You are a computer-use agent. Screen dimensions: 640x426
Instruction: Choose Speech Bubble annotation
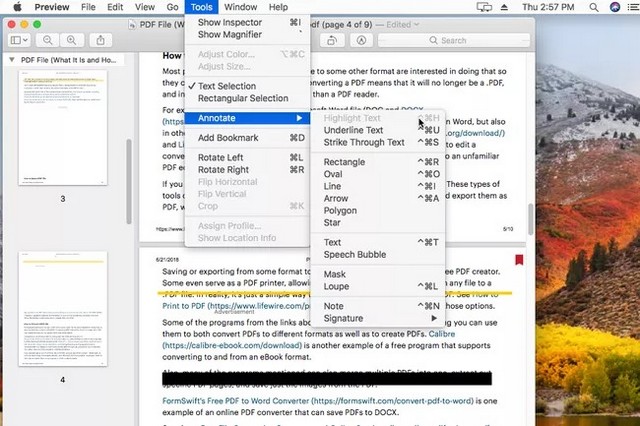click(378, 255)
